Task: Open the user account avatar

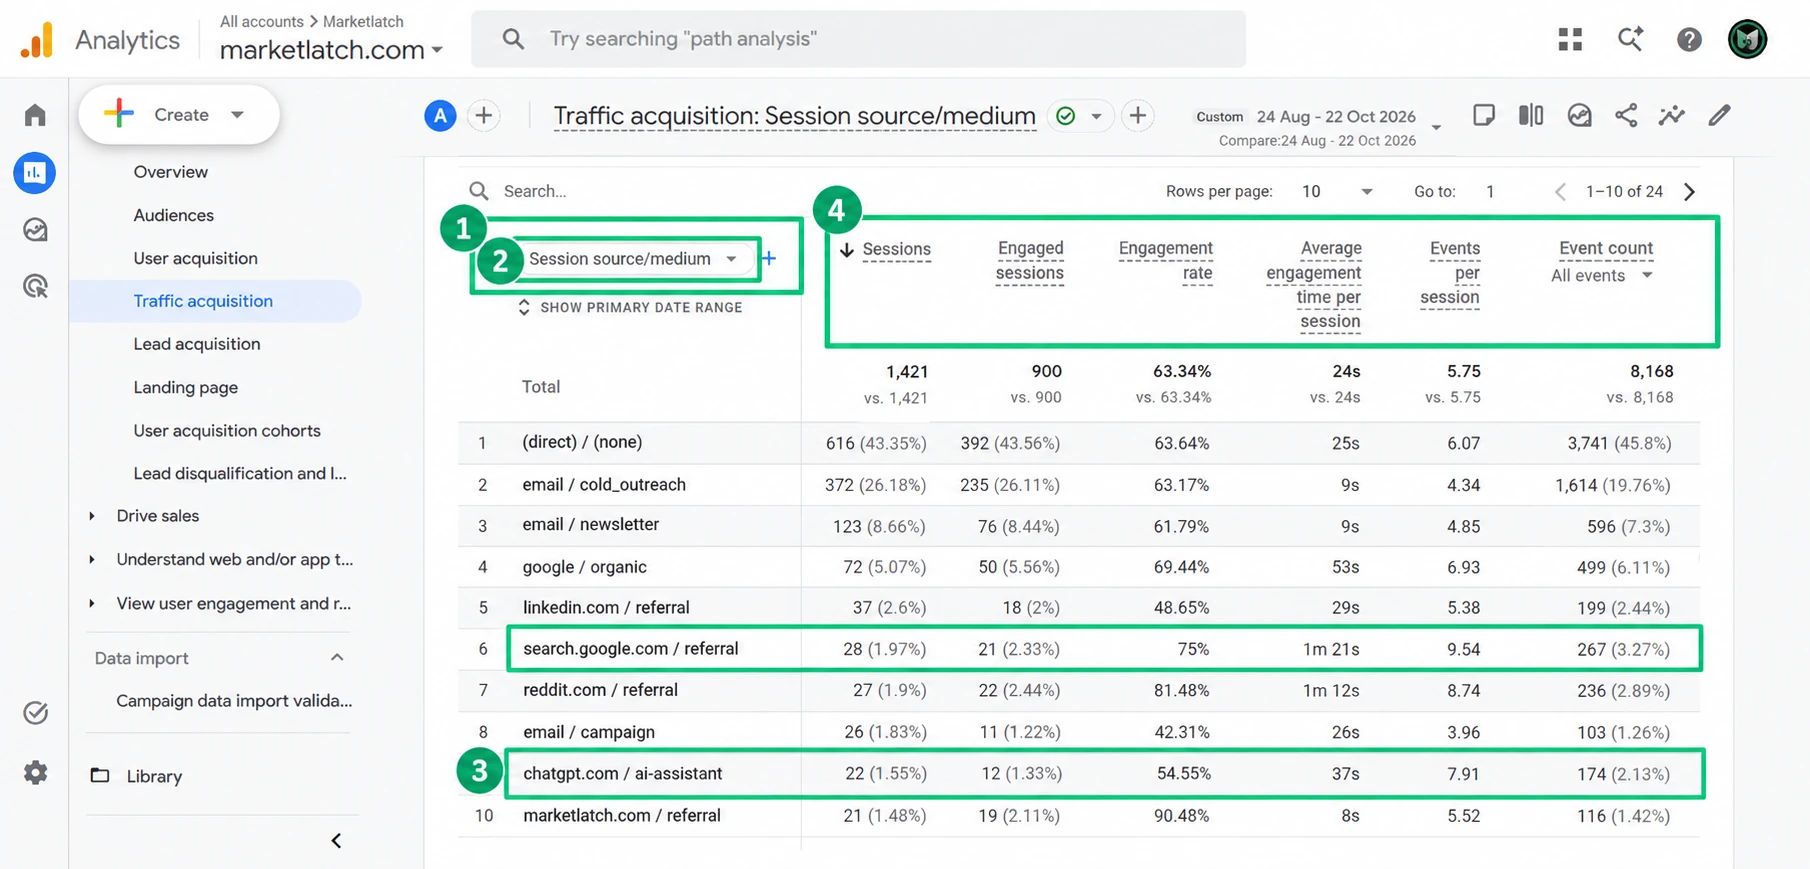Action: [x=1747, y=39]
